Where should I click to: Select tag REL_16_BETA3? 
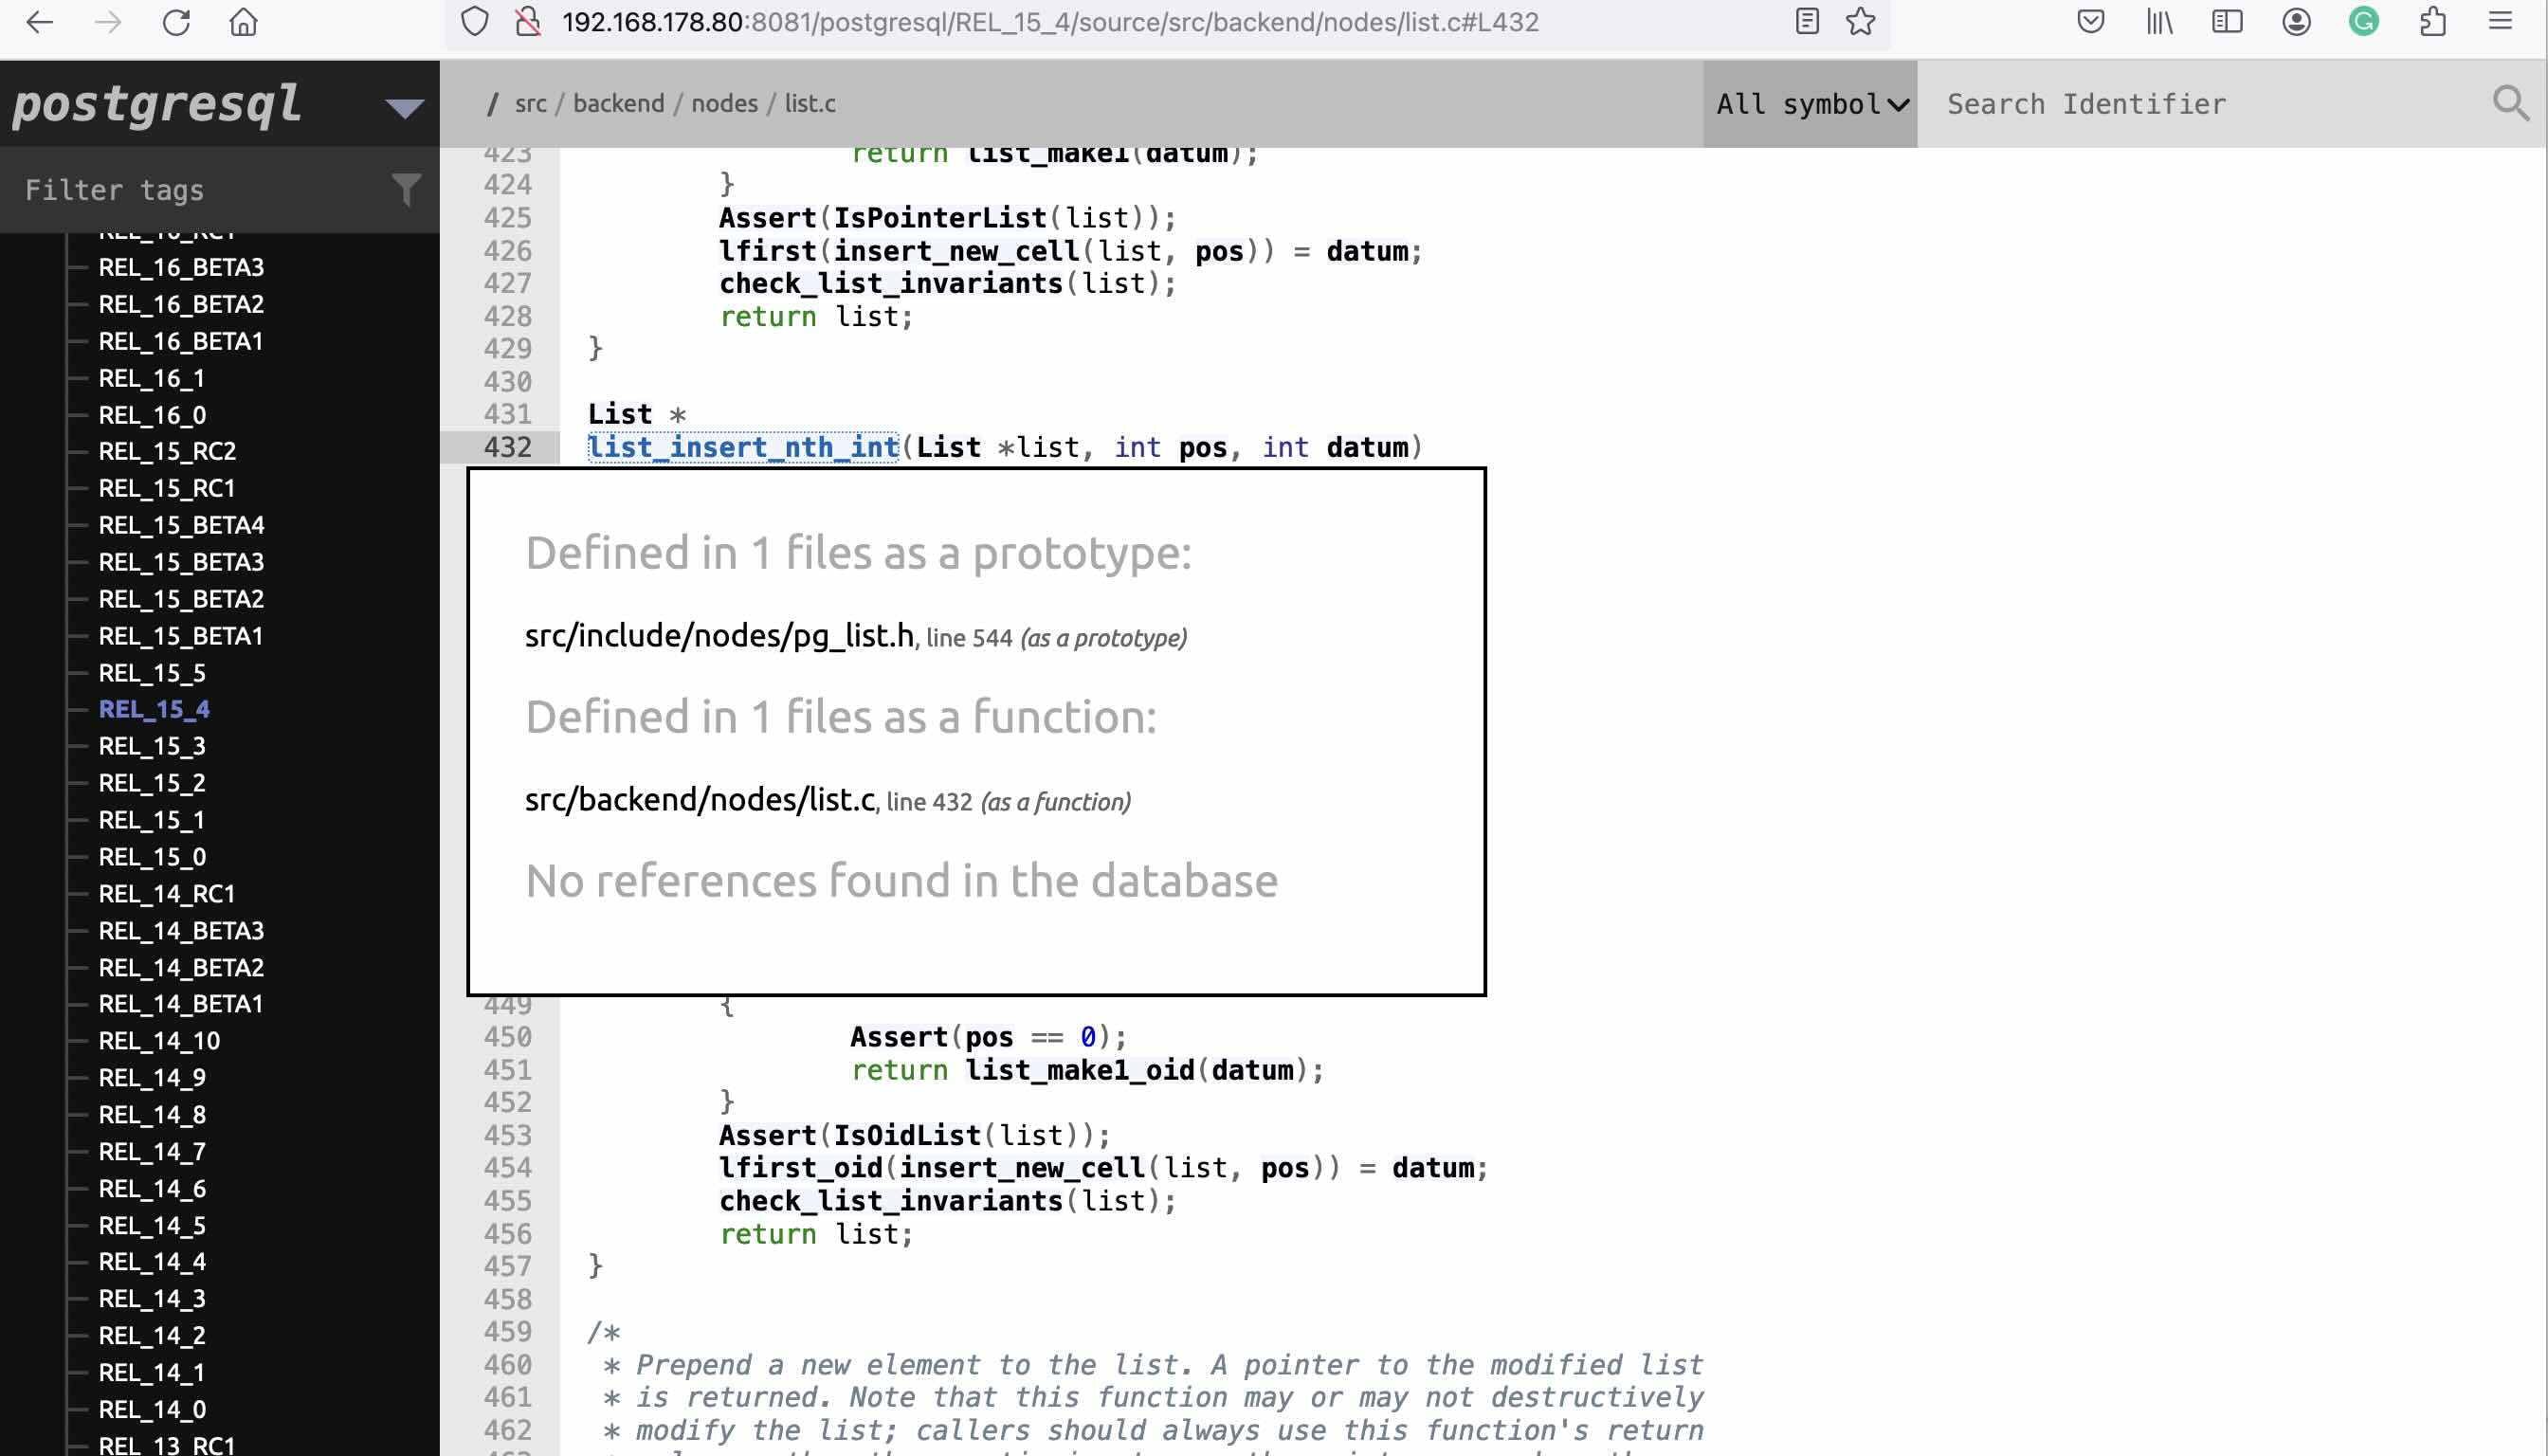181,267
